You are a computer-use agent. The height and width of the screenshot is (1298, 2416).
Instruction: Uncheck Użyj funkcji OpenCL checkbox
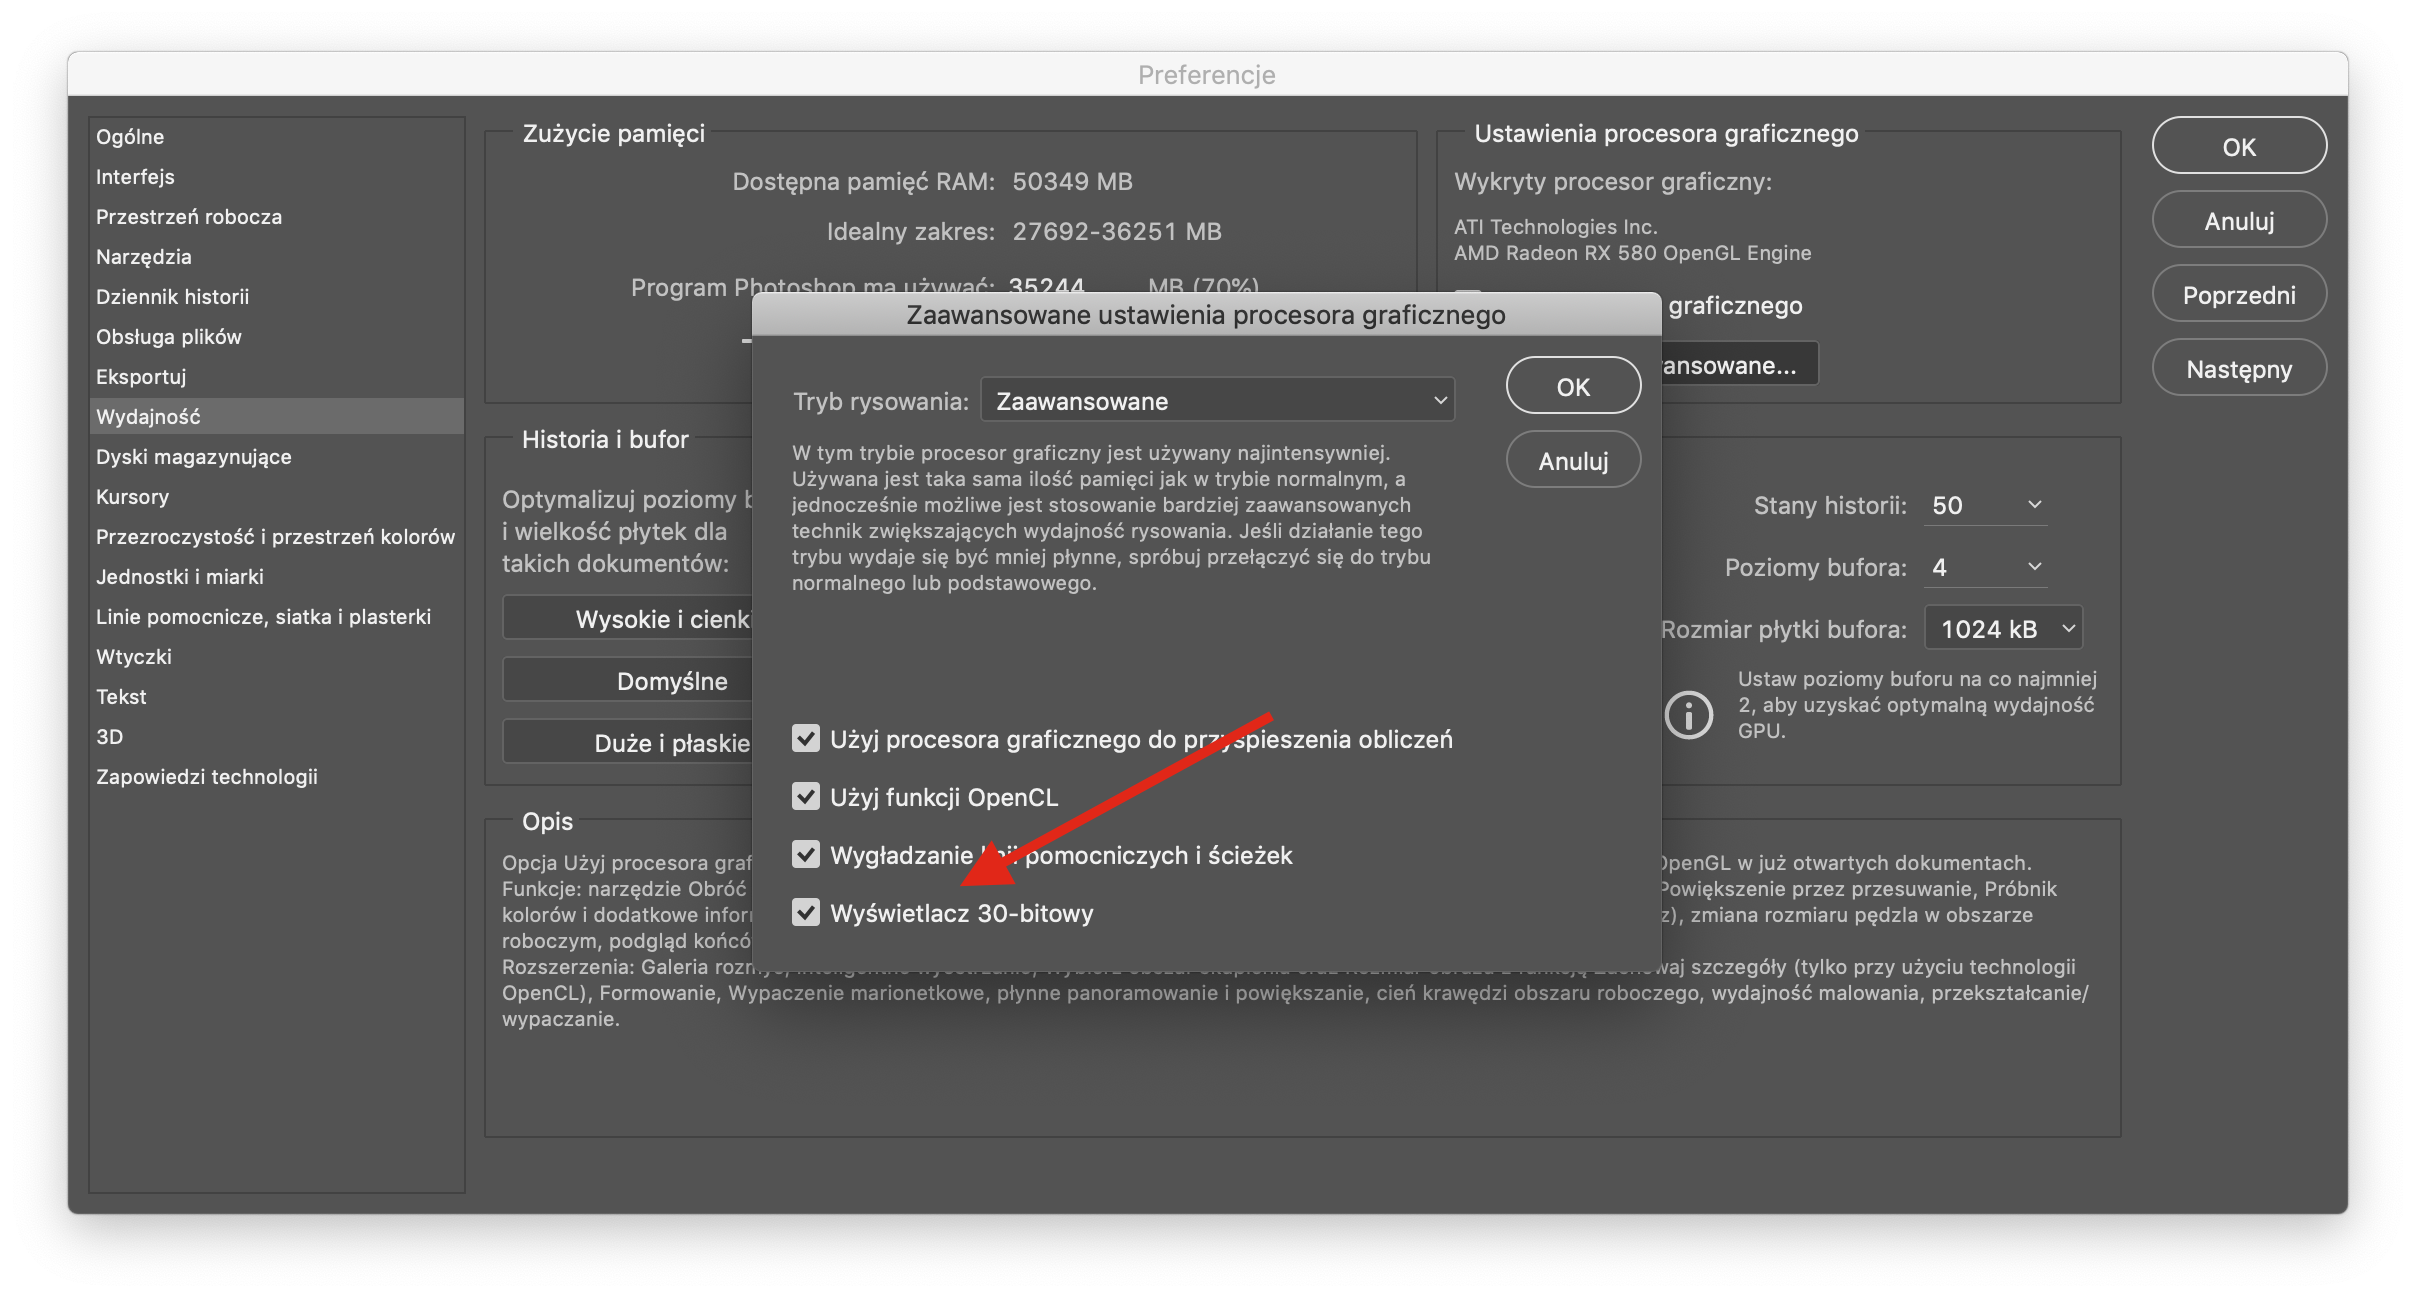coord(806,797)
